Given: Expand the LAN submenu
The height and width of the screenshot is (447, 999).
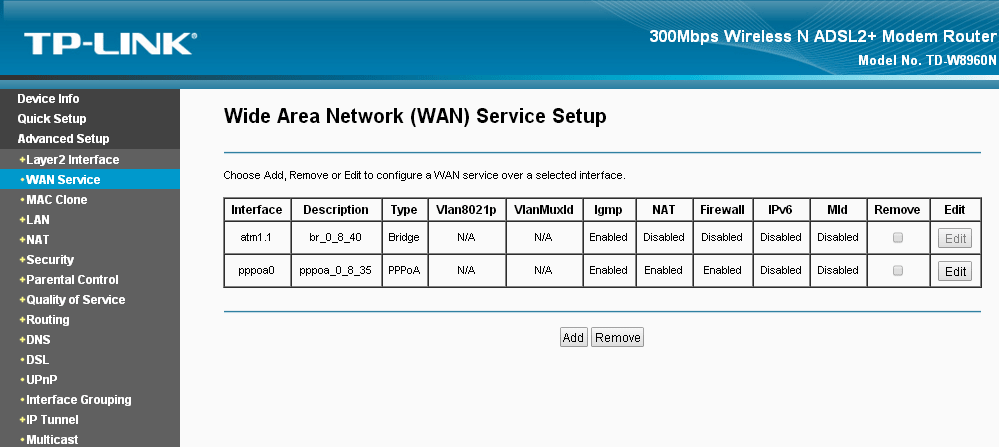Looking at the screenshot, I should [38, 220].
